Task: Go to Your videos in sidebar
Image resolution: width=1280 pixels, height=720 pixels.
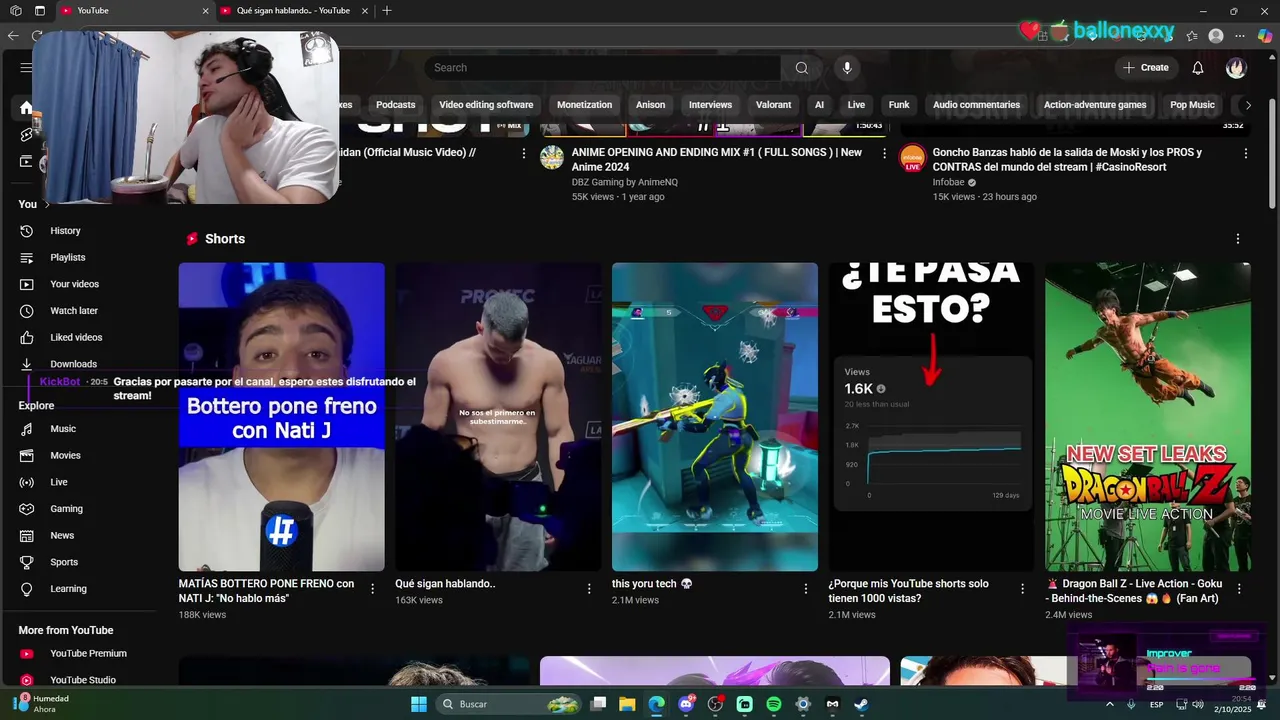Action: click(74, 284)
